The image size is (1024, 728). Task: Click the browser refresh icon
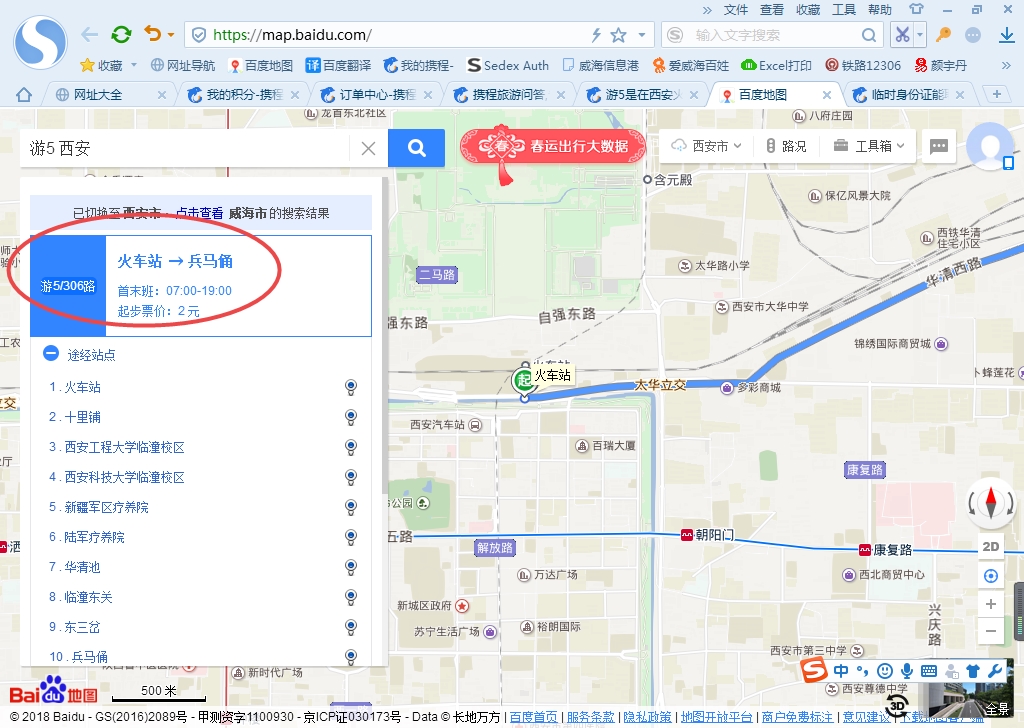coord(121,35)
